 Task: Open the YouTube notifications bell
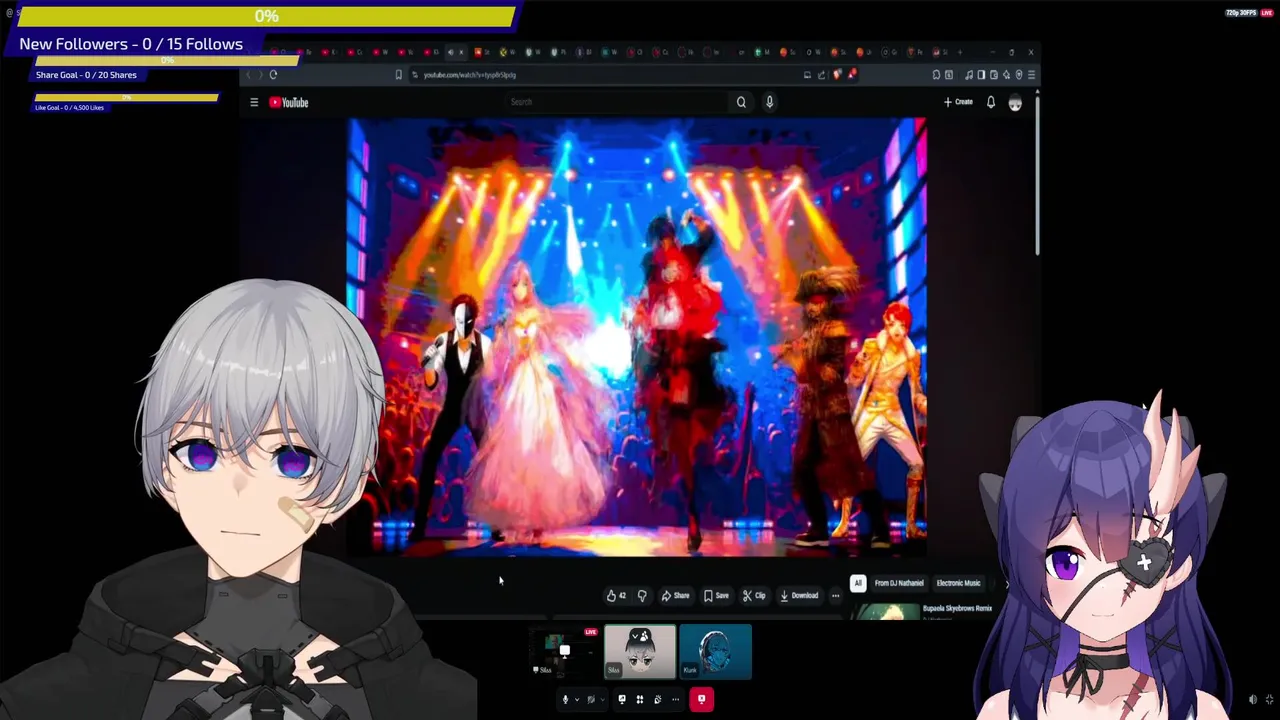tap(991, 102)
